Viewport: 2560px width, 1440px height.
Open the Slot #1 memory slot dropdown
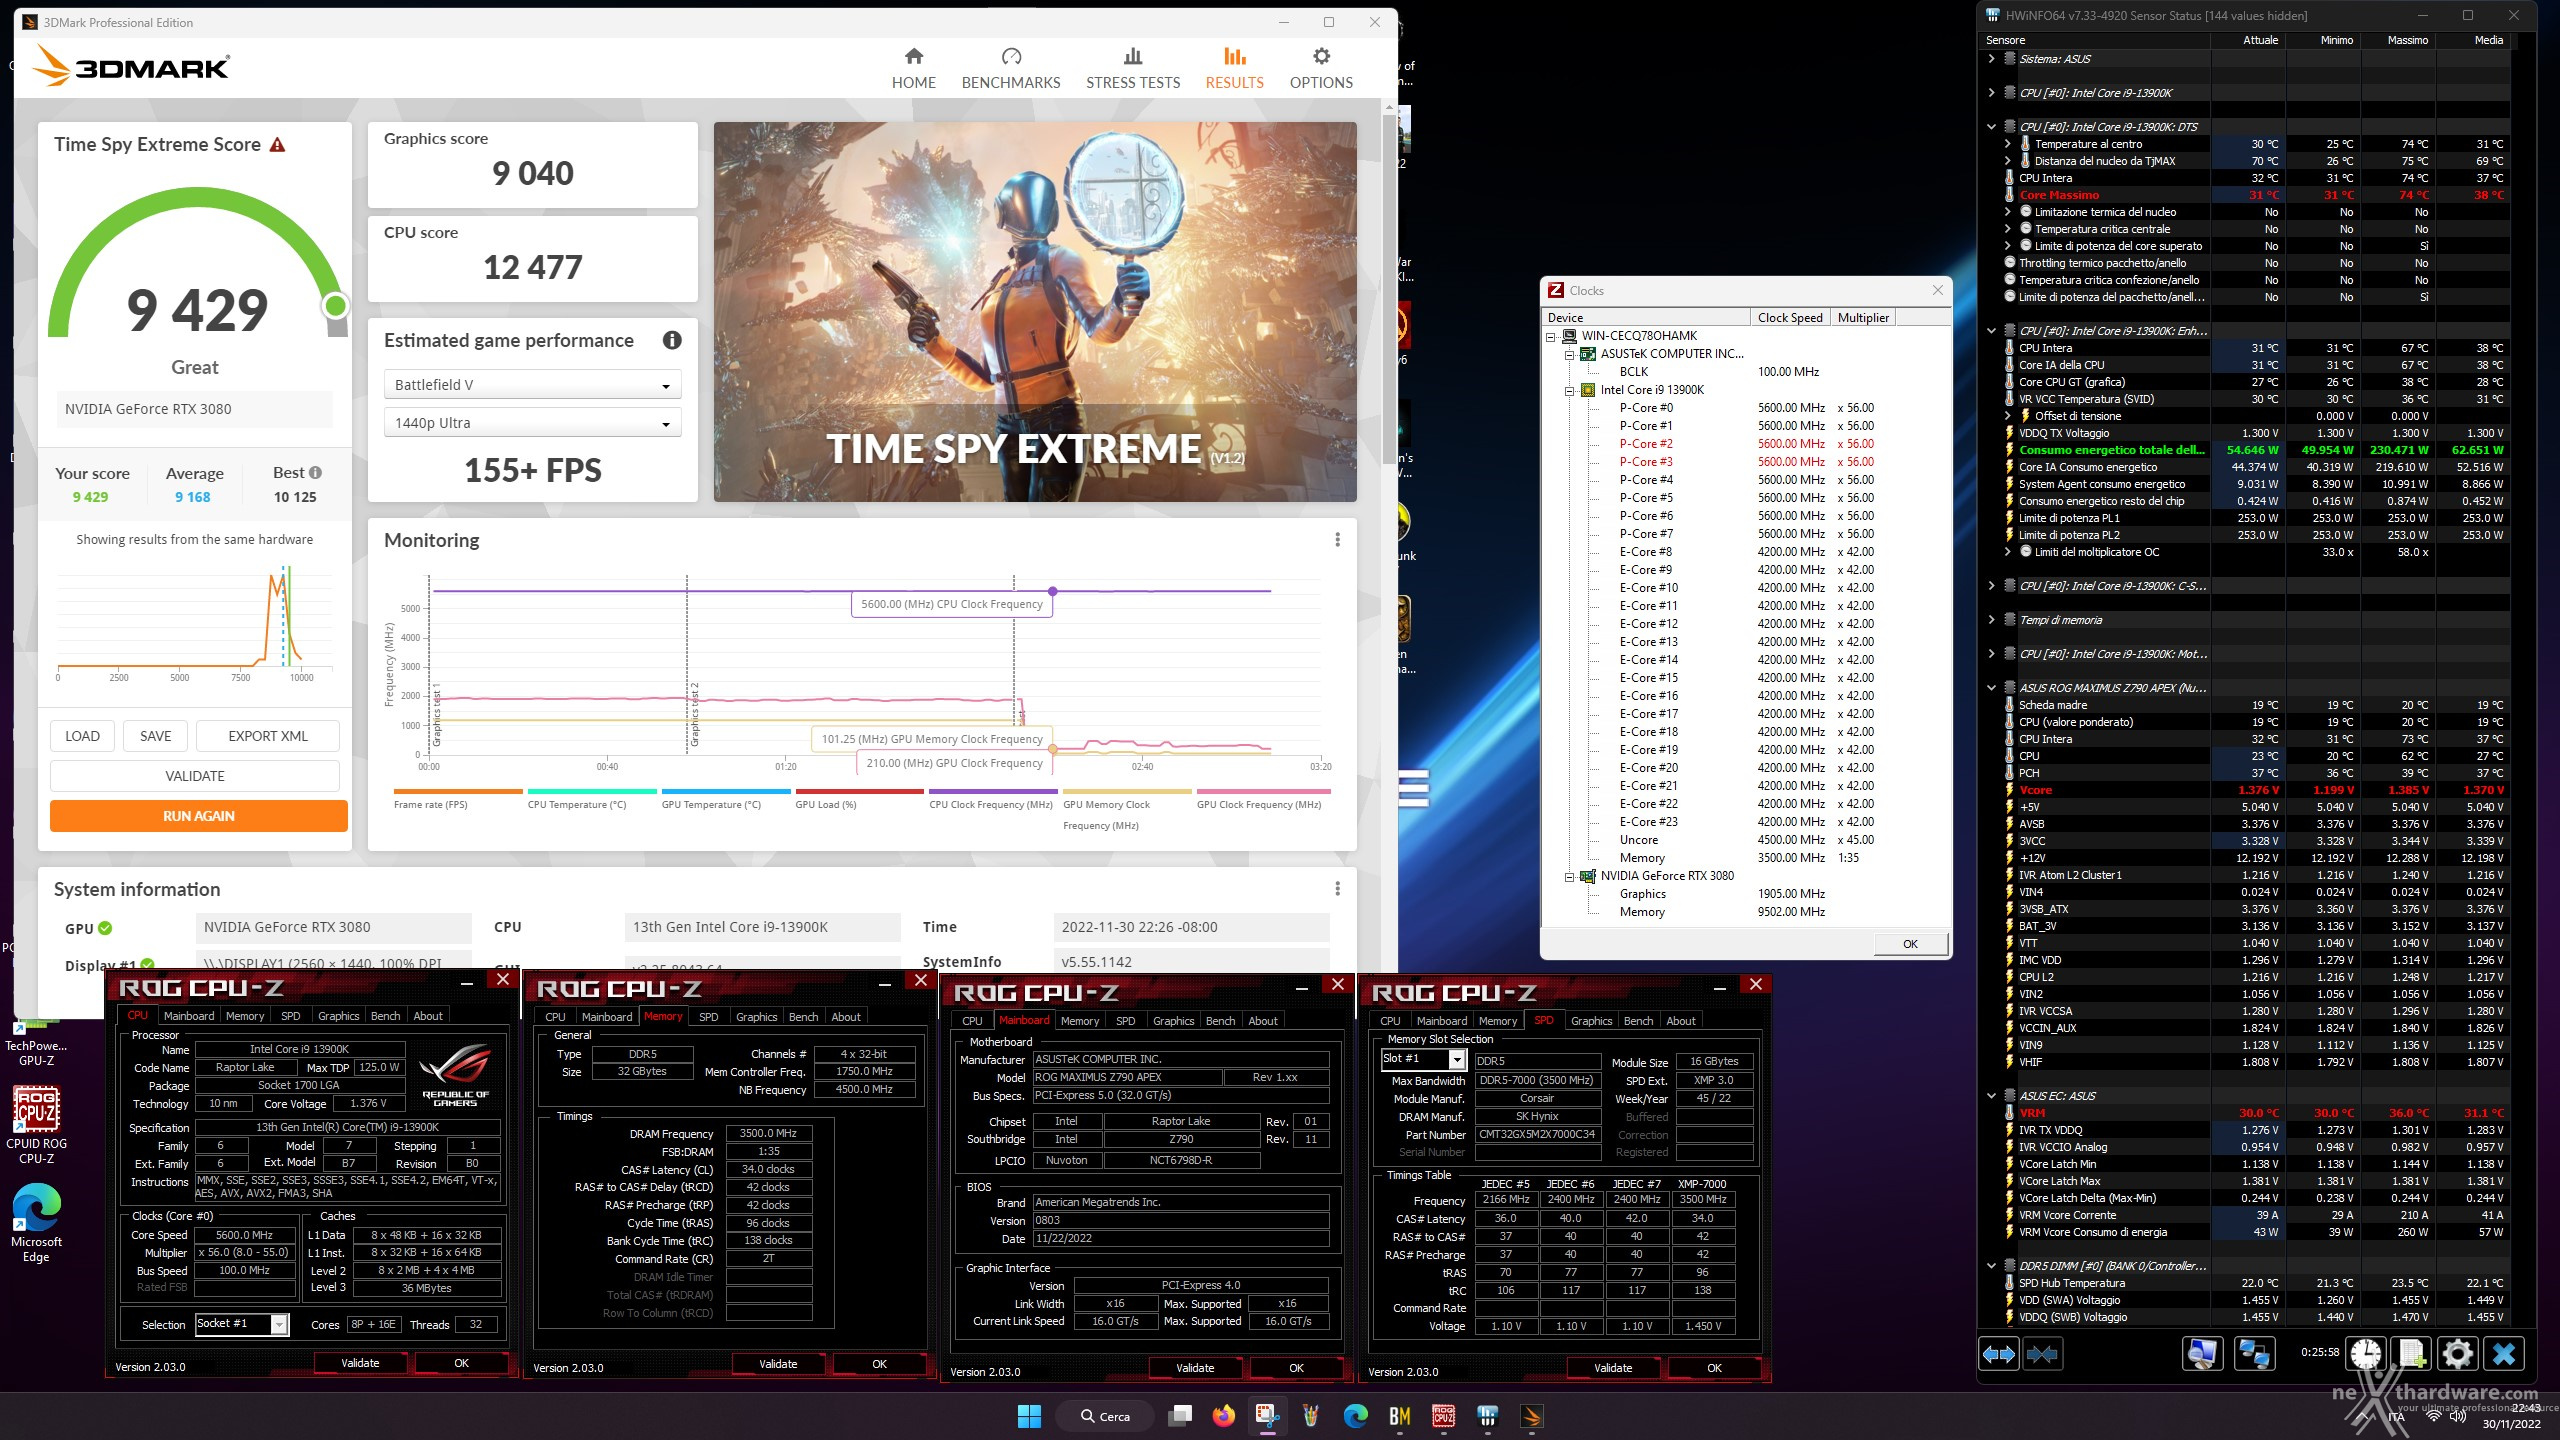pos(1423,1059)
